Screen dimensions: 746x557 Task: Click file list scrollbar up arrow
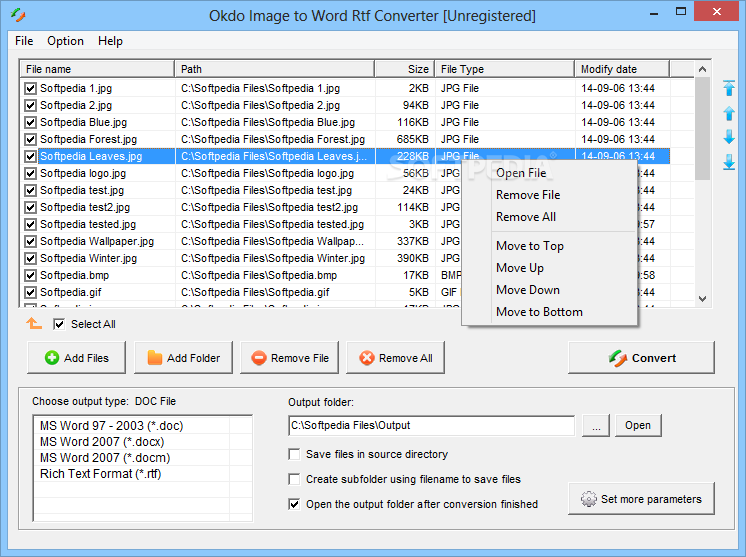tap(702, 69)
